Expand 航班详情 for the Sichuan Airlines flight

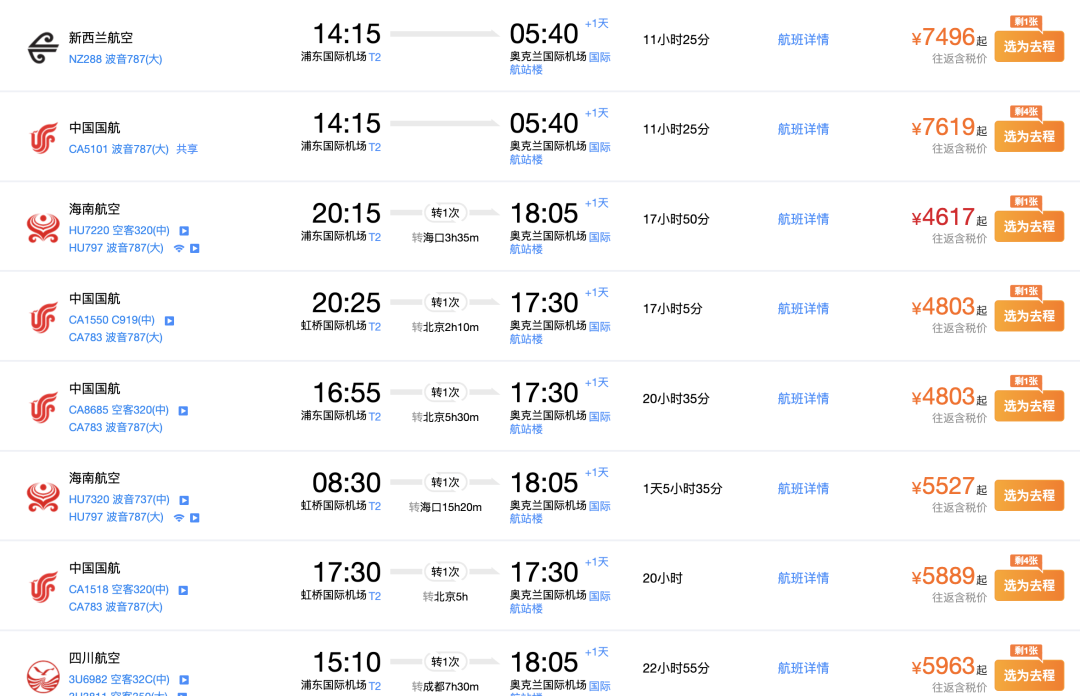(x=803, y=668)
